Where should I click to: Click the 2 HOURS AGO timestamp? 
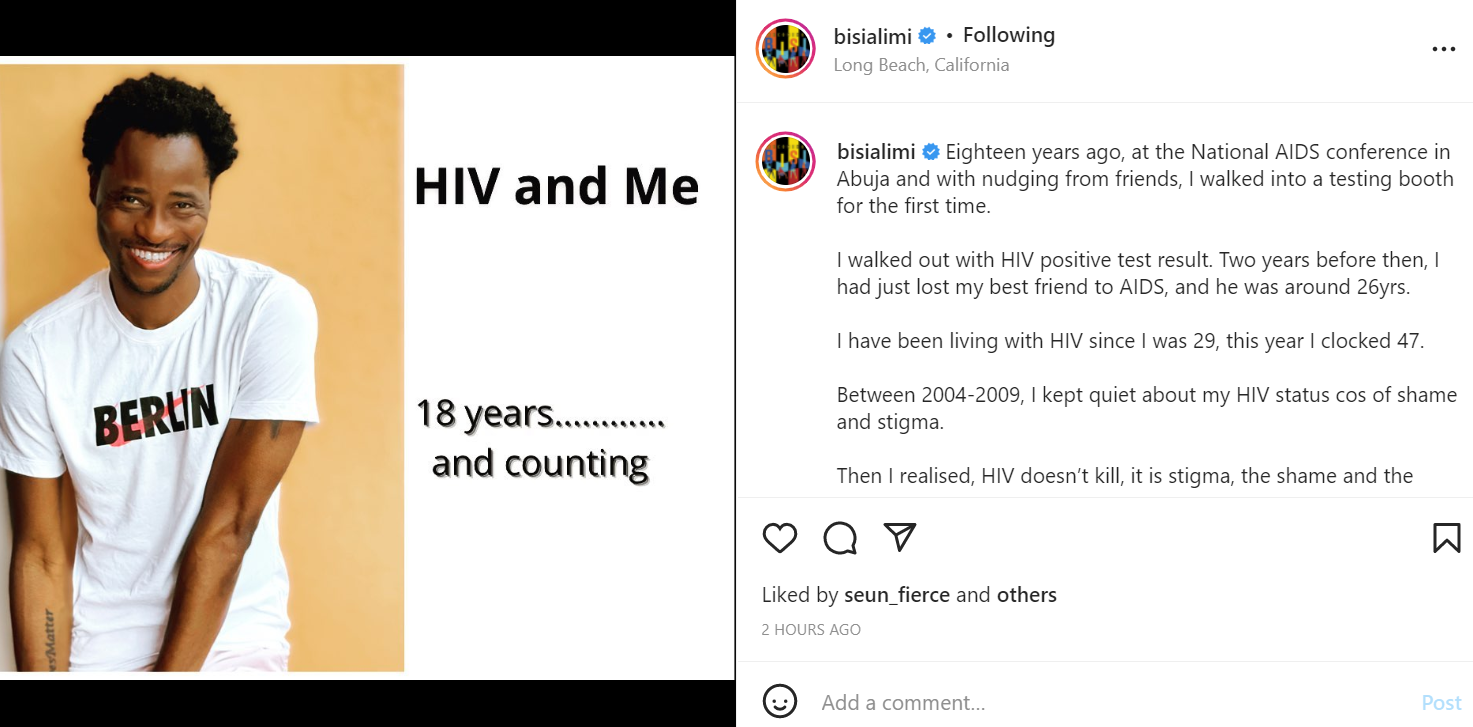[811, 630]
